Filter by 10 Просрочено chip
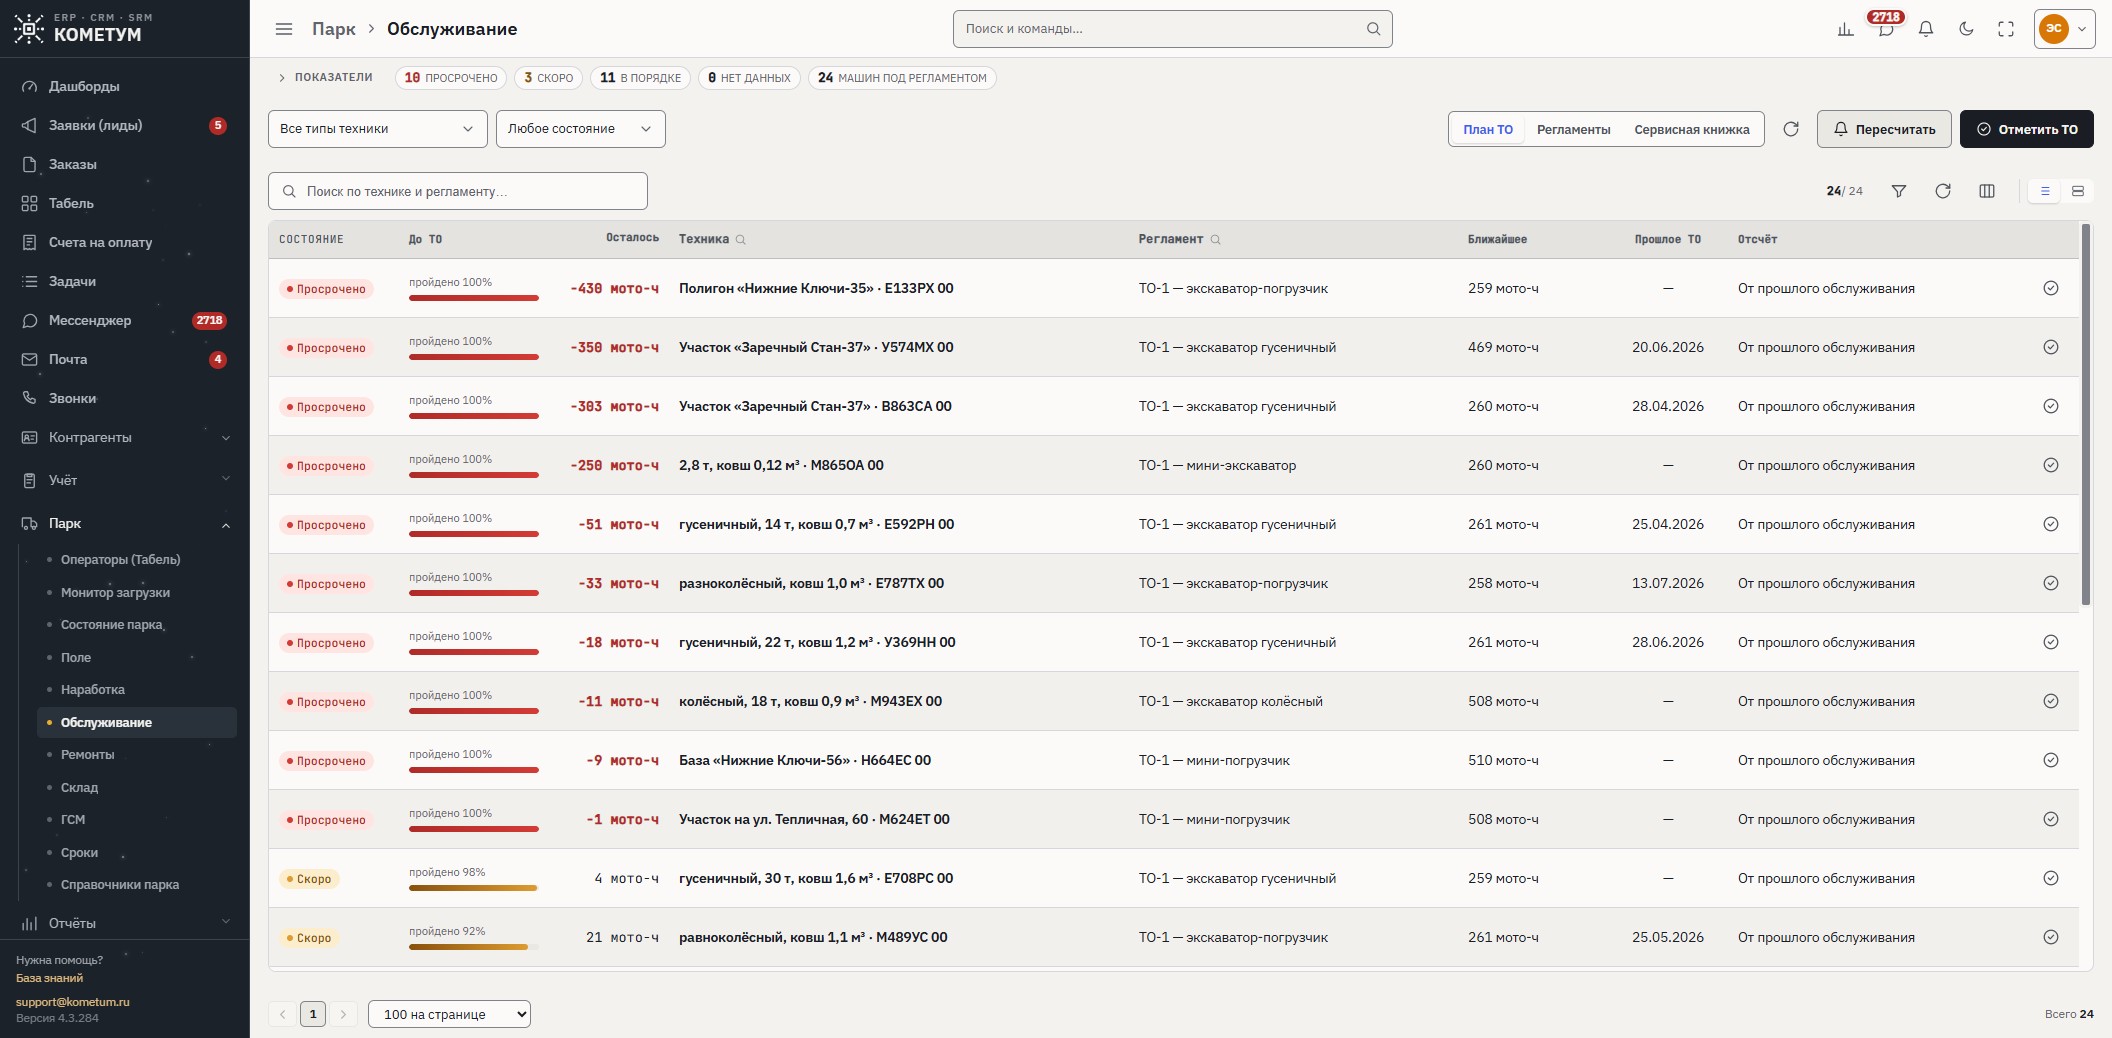 pyautogui.click(x=451, y=78)
